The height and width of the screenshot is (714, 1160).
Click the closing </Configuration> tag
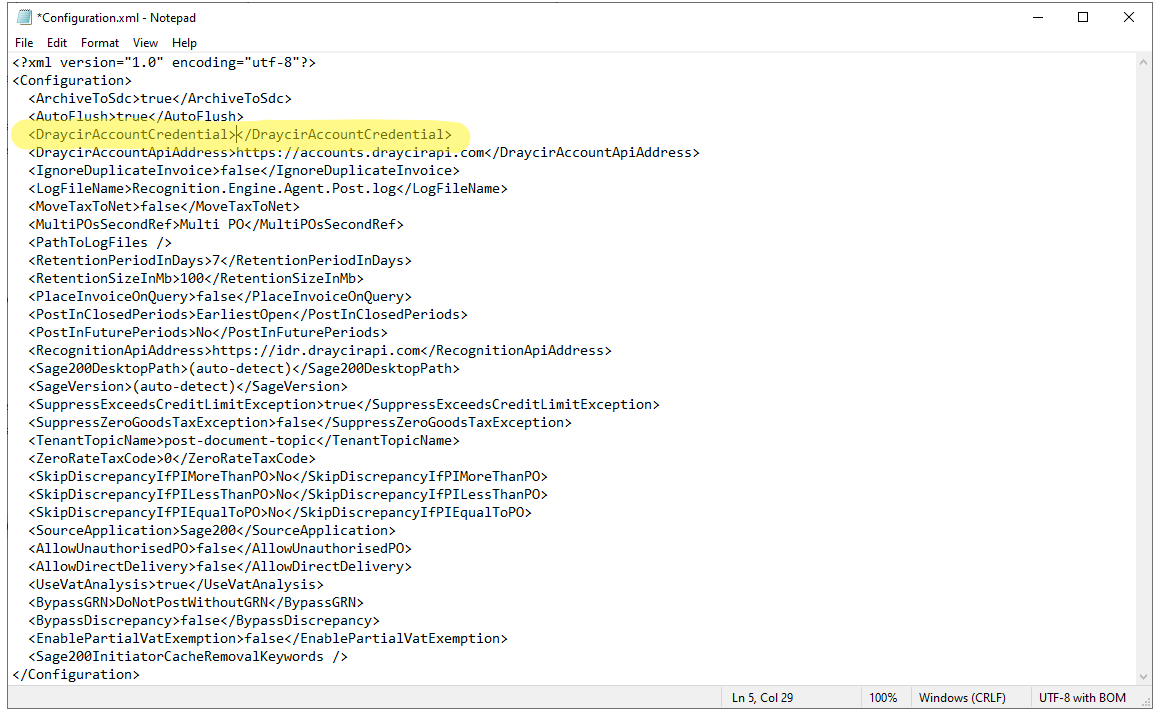pyautogui.click(x=76, y=675)
